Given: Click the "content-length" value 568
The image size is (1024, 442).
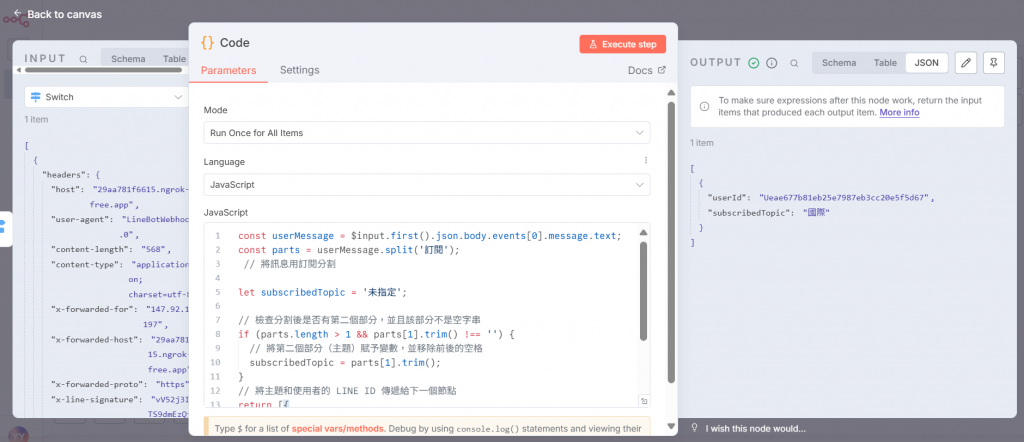Looking at the screenshot, I should click(155, 249).
